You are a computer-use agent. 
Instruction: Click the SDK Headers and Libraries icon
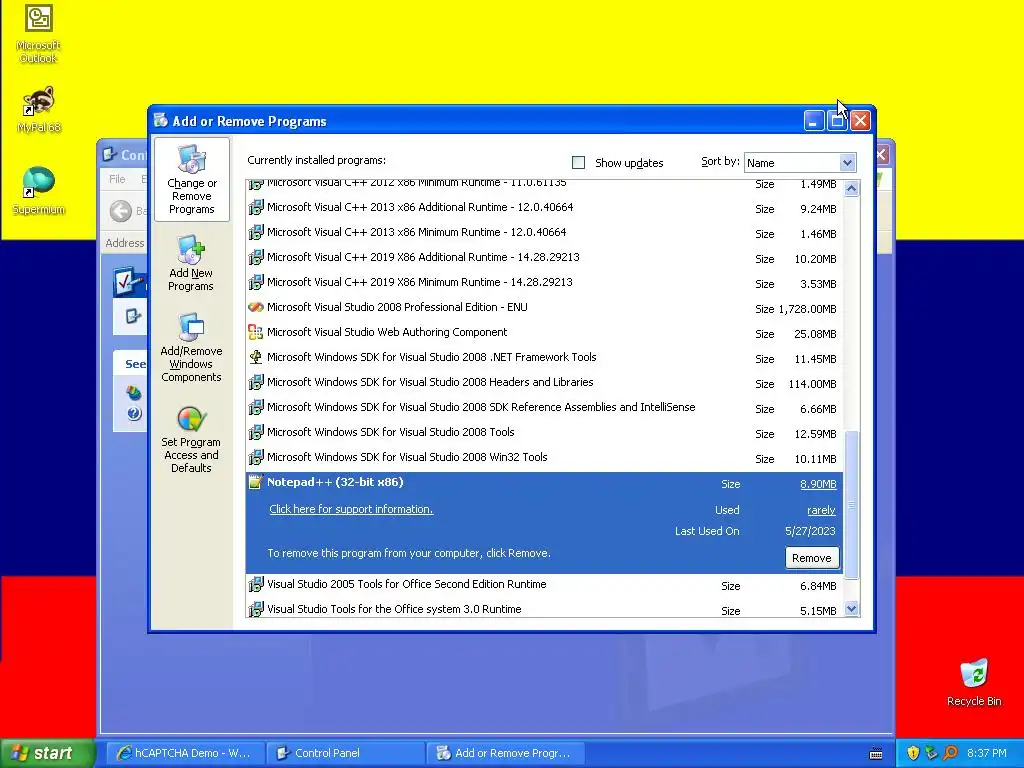[x=256, y=383]
